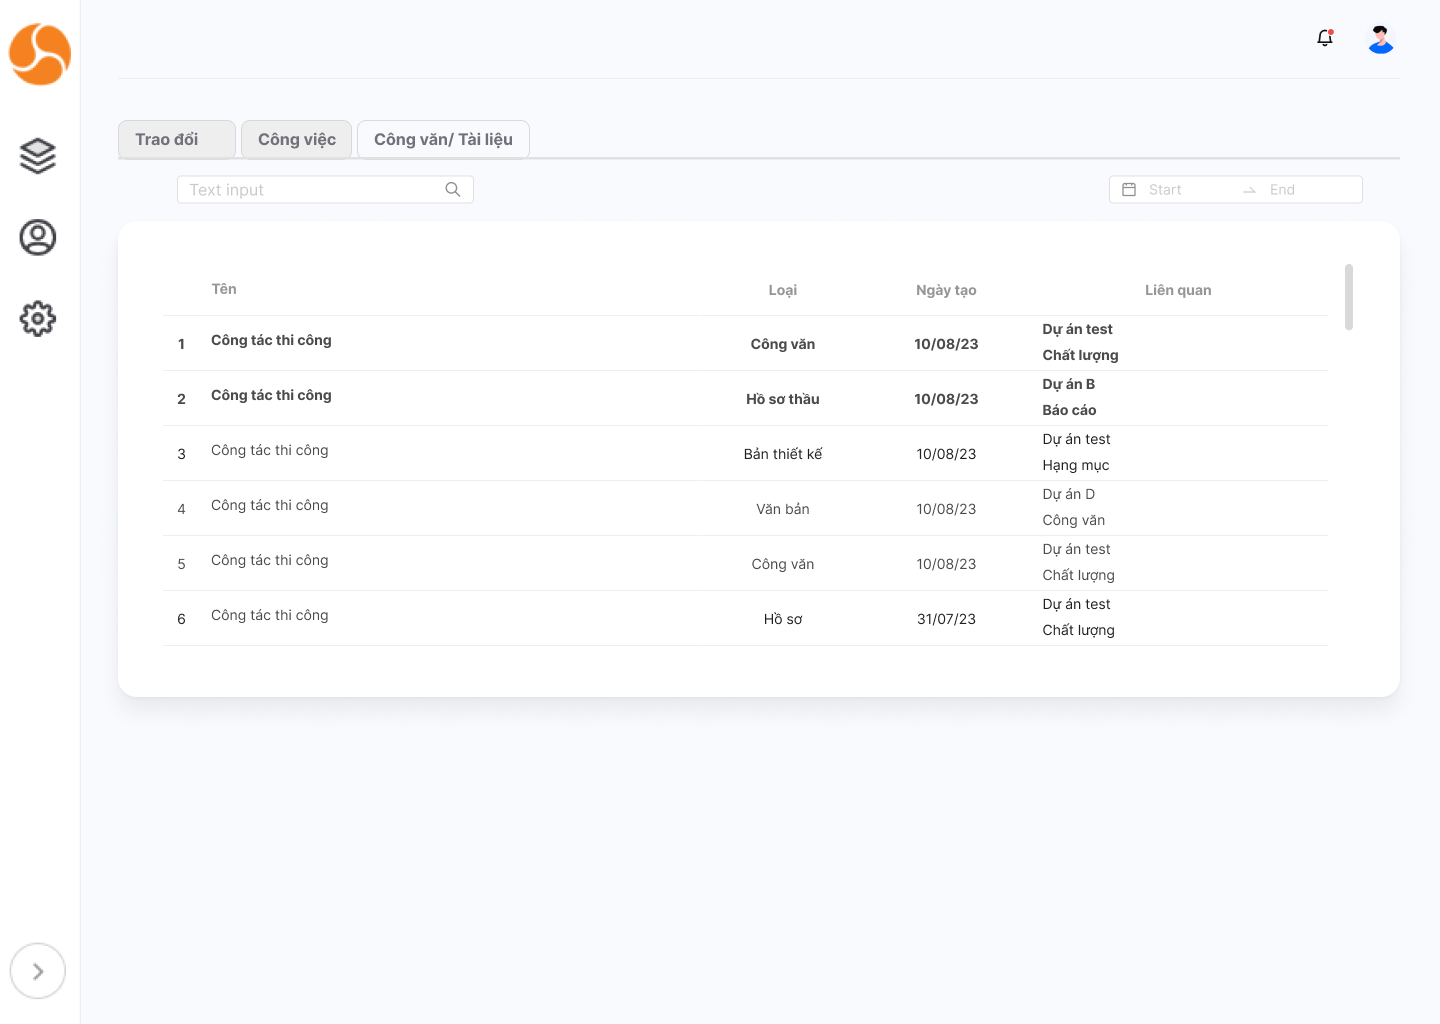This screenshot has height=1024, width=1440.
Task: Open the settings gear sidebar icon
Action: click(x=38, y=319)
